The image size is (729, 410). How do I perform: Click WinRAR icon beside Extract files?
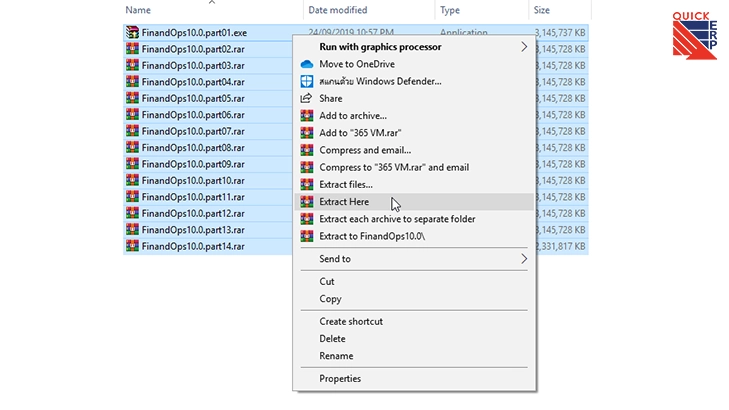click(x=307, y=184)
